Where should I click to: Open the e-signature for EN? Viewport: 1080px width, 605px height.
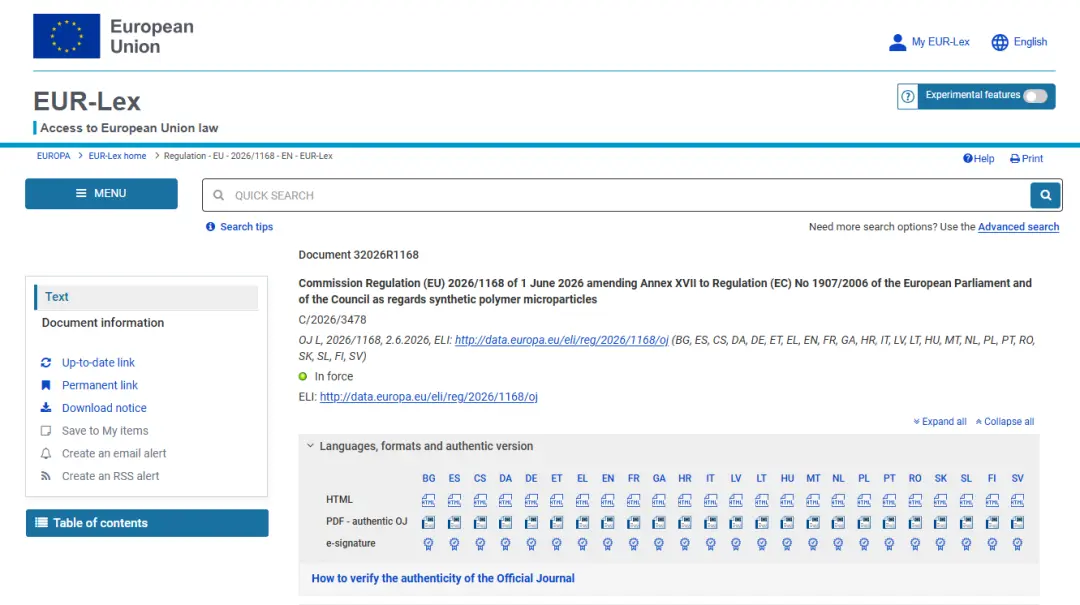click(x=608, y=544)
